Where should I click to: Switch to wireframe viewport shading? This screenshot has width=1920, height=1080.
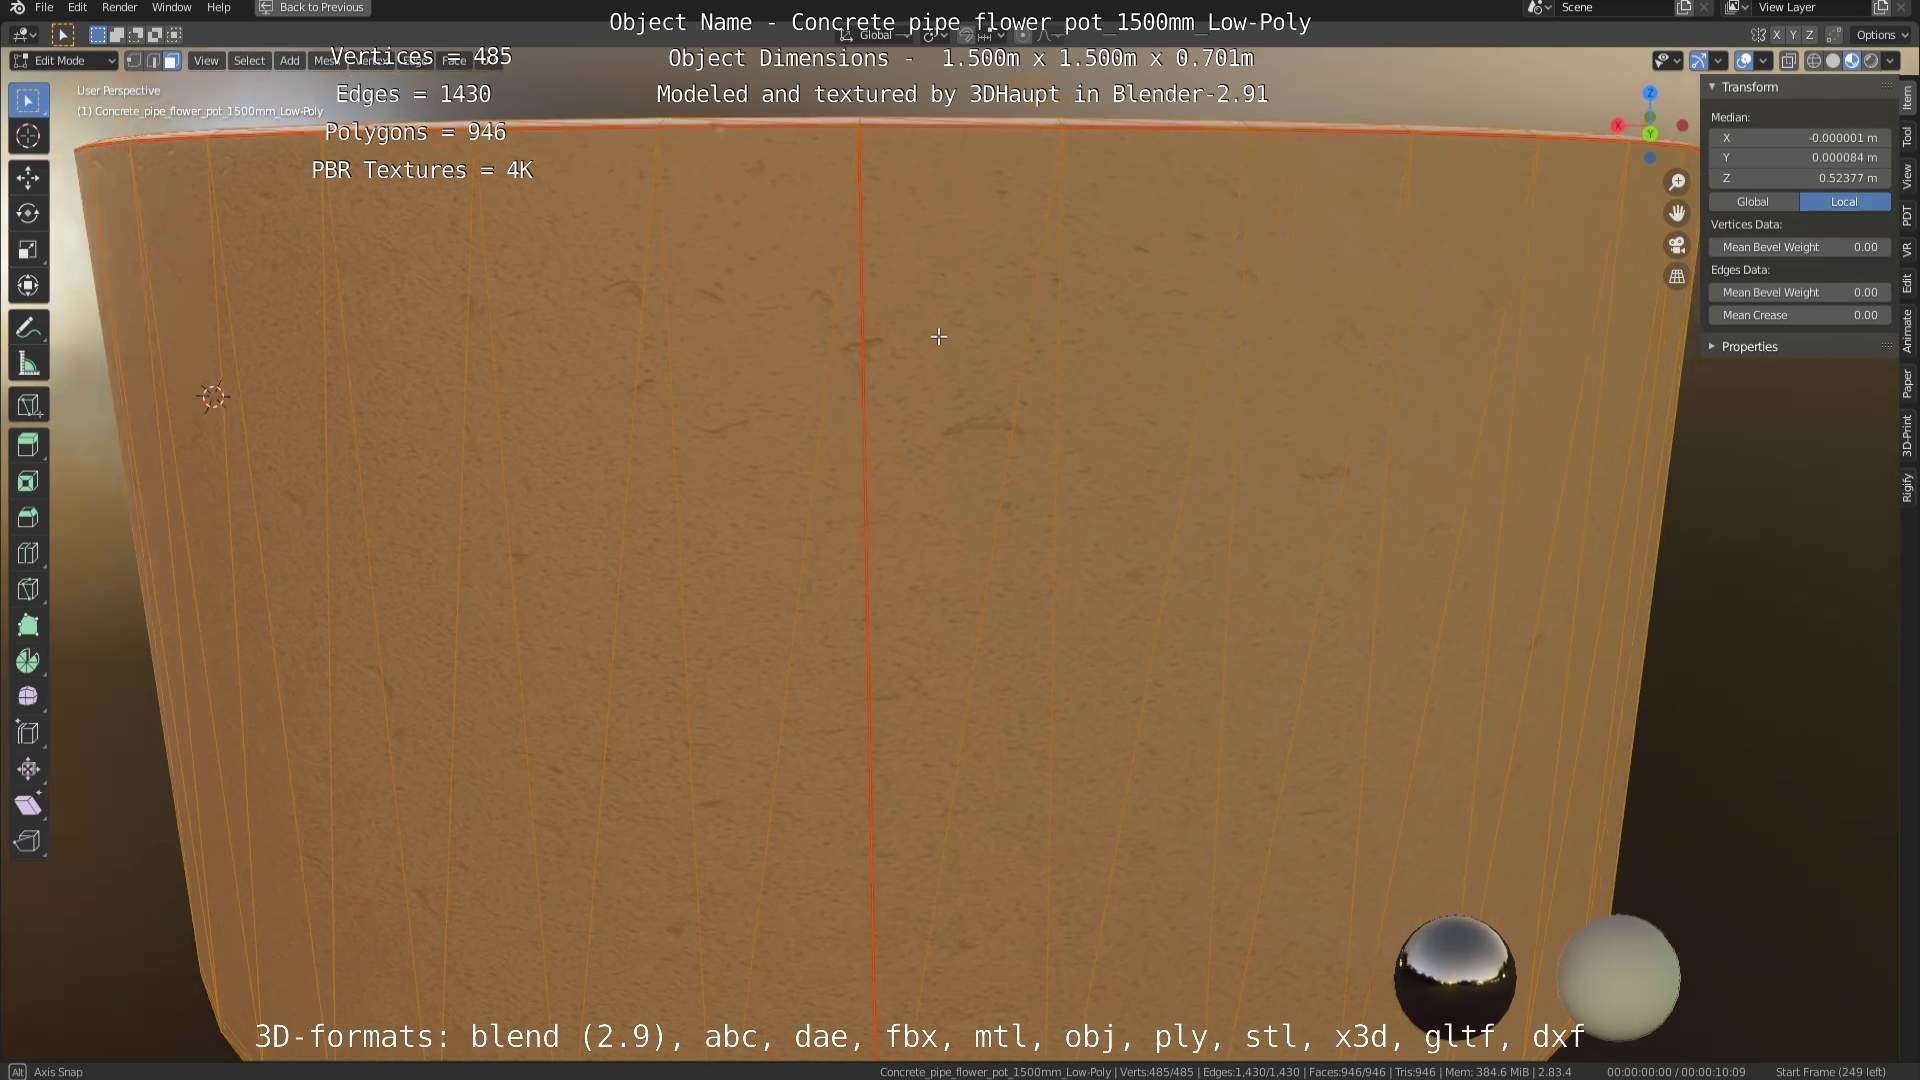coord(1813,61)
